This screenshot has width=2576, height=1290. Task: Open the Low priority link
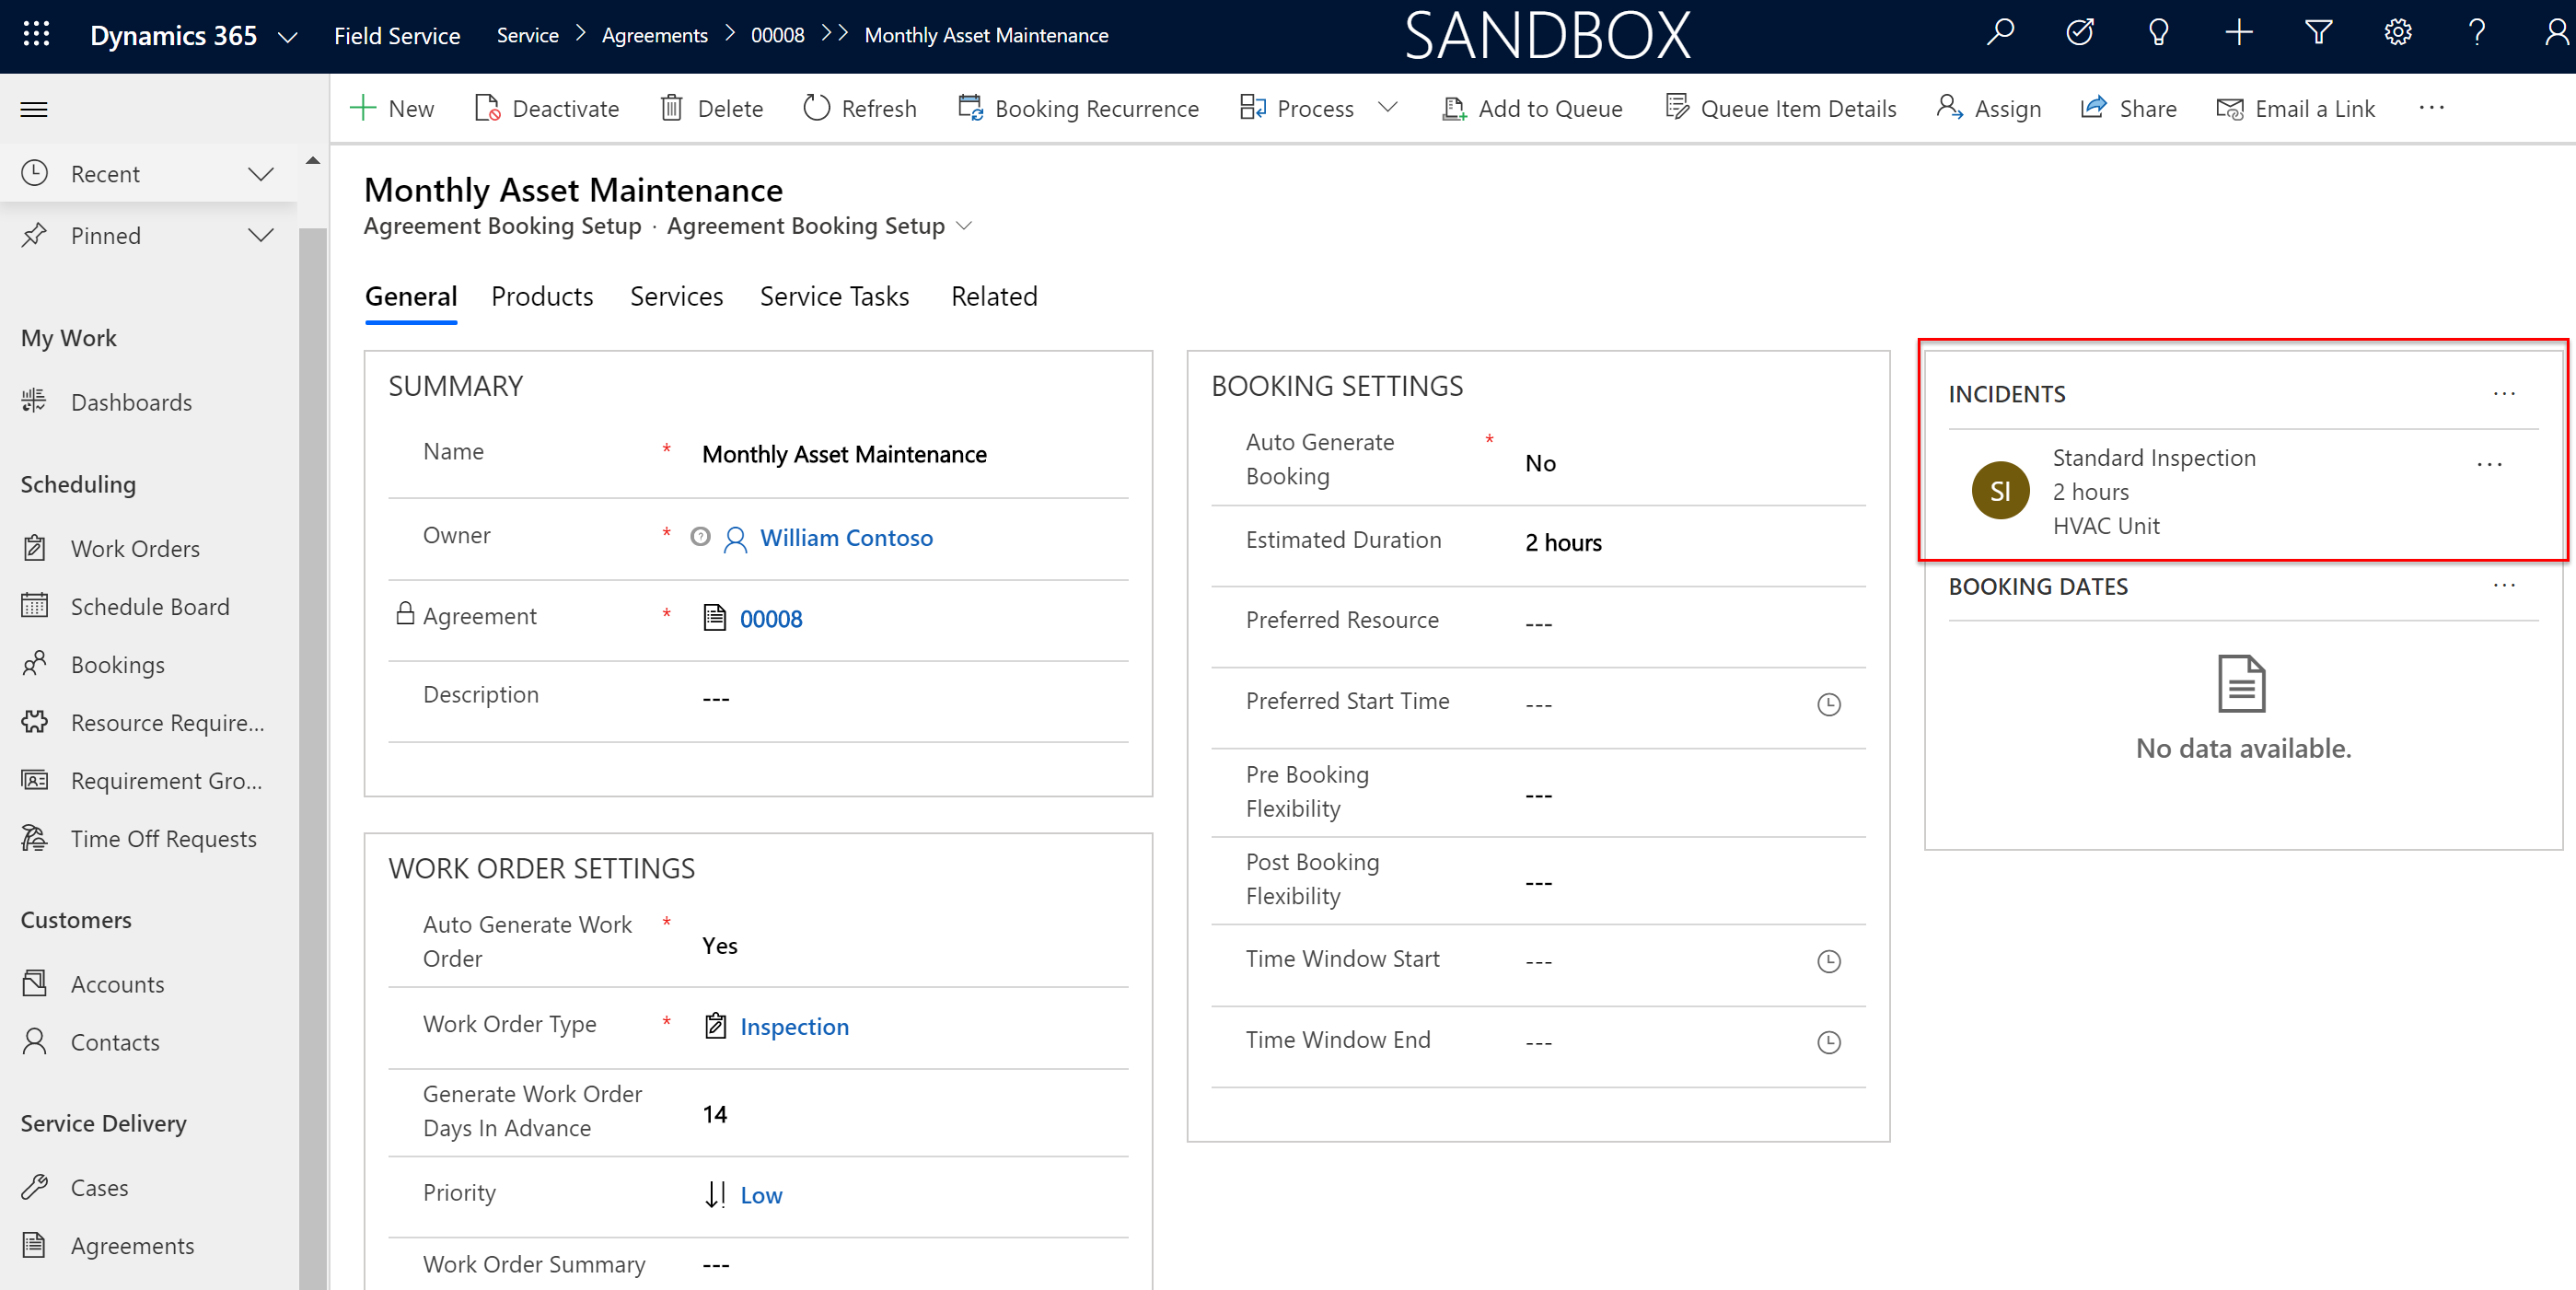761,1195
